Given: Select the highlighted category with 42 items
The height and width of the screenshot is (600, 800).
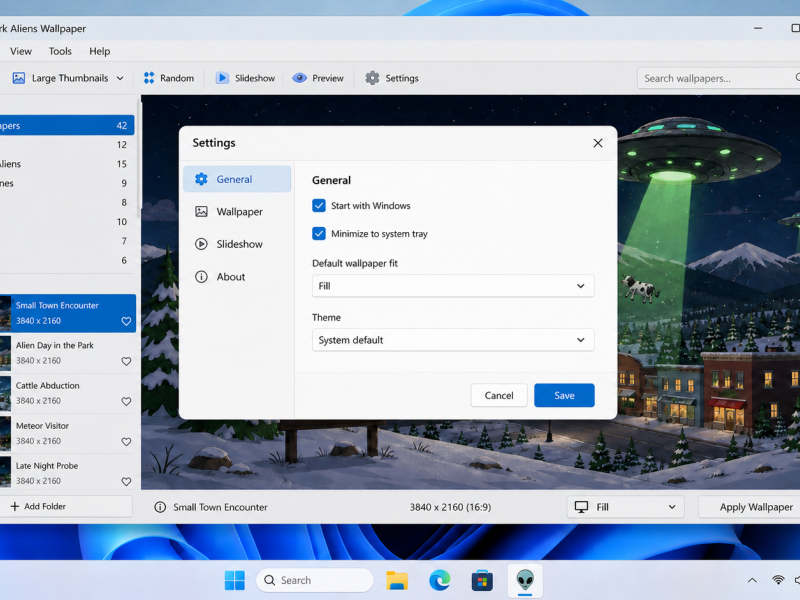Looking at the screenshot, I should point(67,126).
